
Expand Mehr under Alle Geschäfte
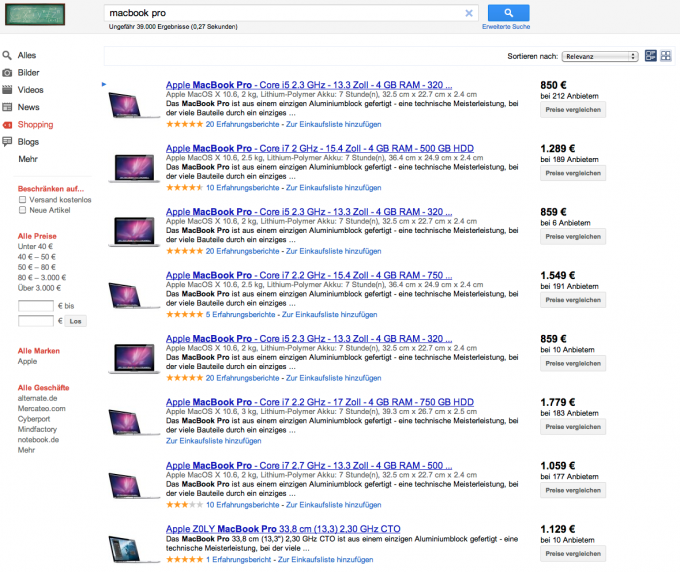26,450
